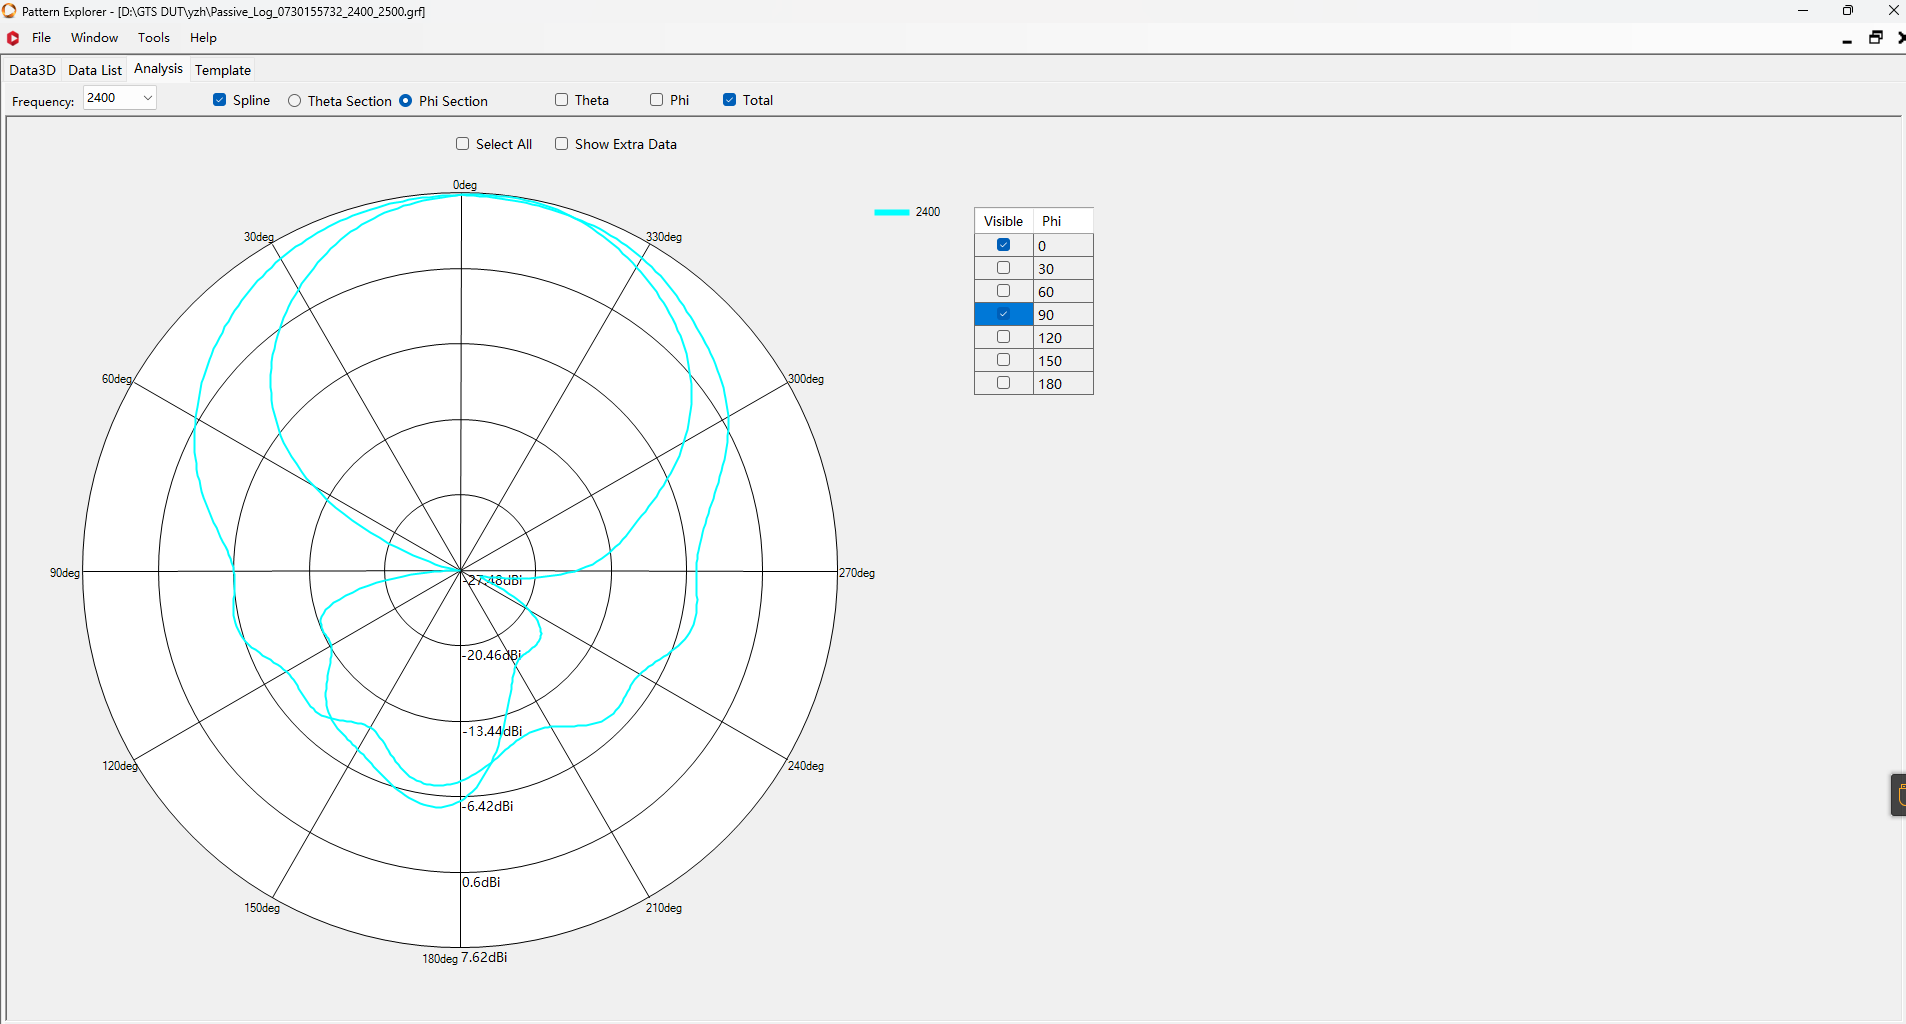Image resolution: width=1906 pixels, height=1024 pixels.
Task: Click the 330deg axis label
Action: pos(664,237)
